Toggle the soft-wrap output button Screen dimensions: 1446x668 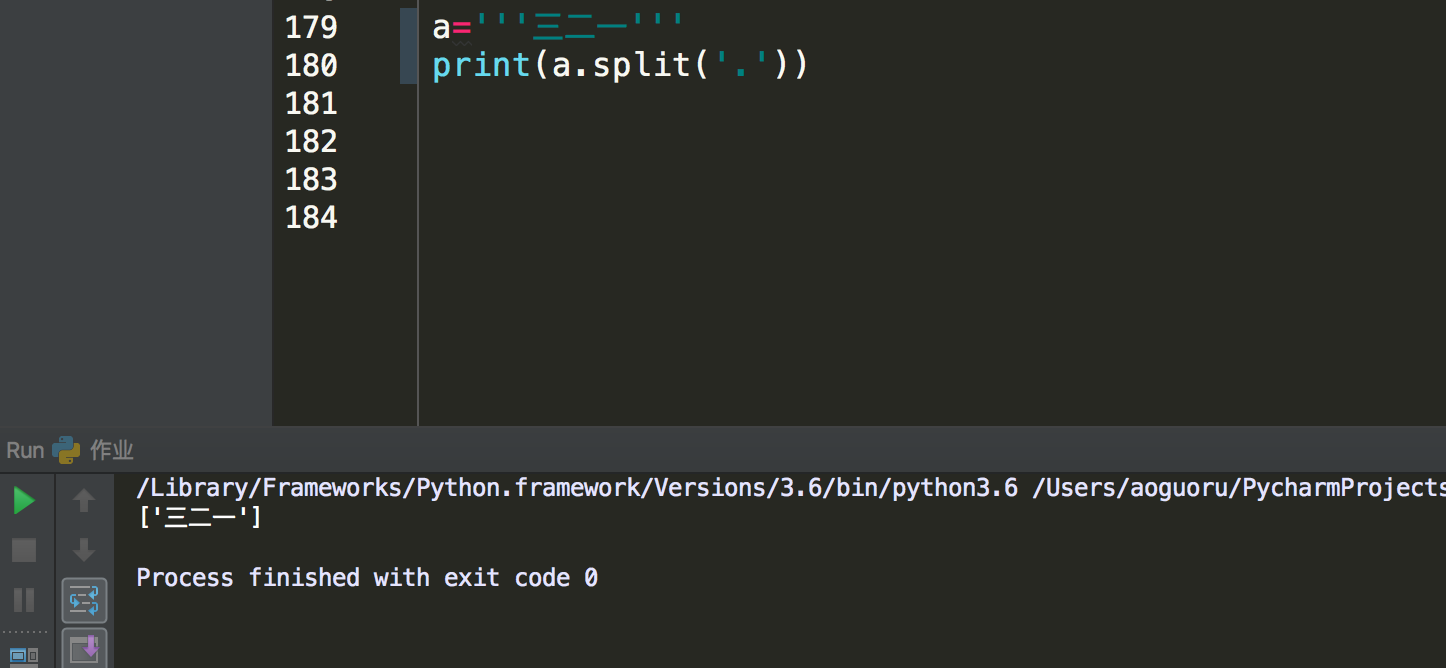pyautogui.click(x=84, y=600)
